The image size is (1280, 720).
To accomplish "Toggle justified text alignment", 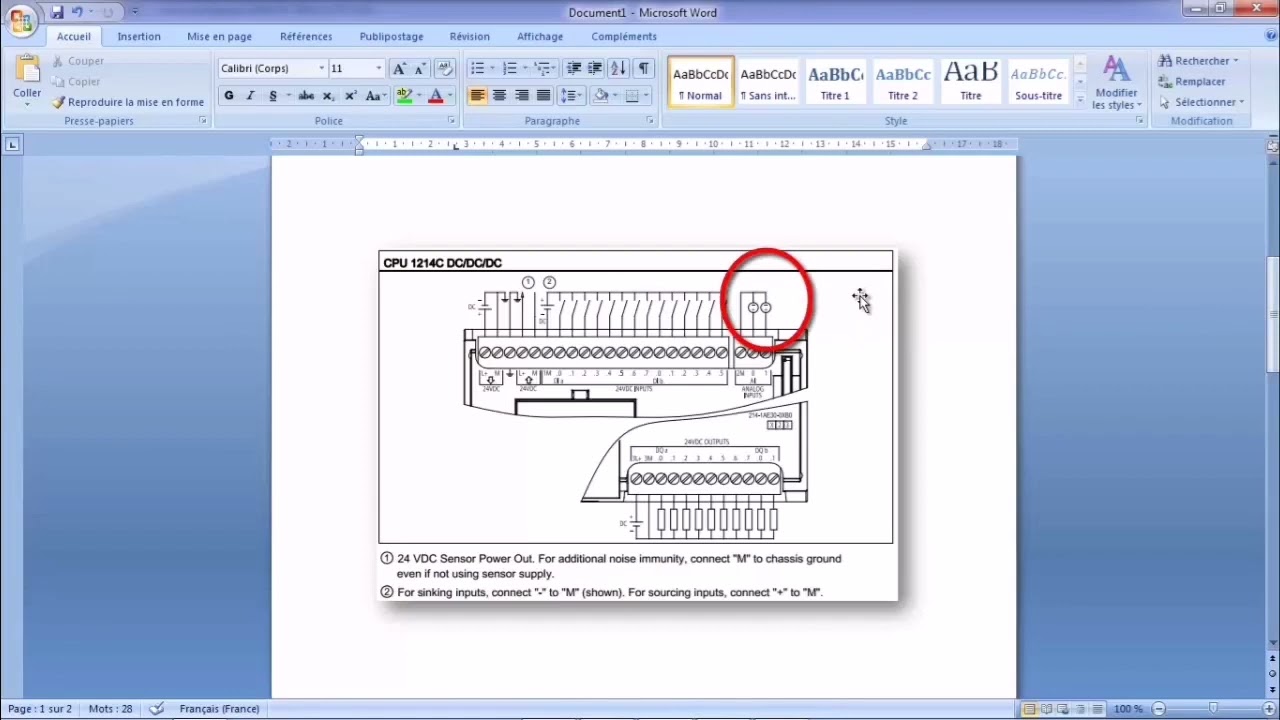I will 543,95.
